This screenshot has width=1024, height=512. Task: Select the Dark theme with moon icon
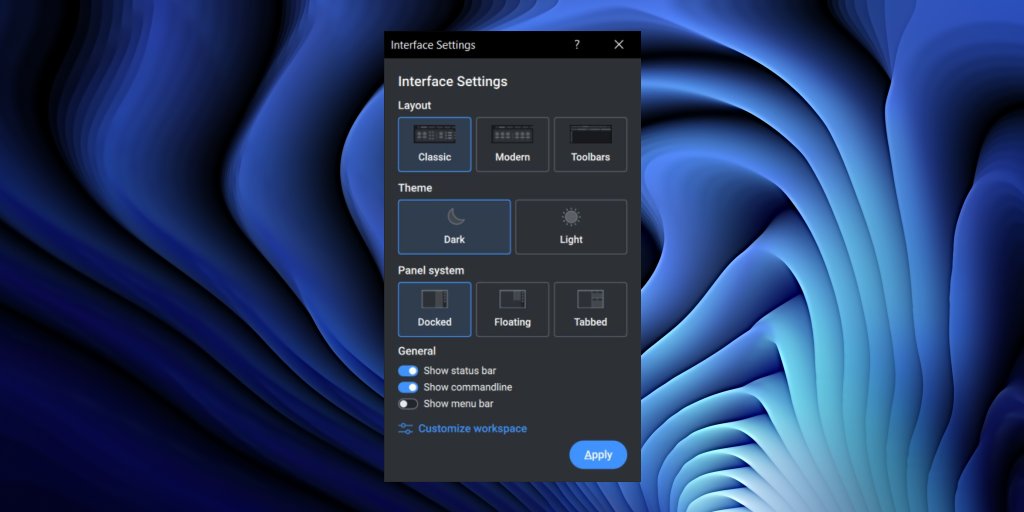[454, 227]
